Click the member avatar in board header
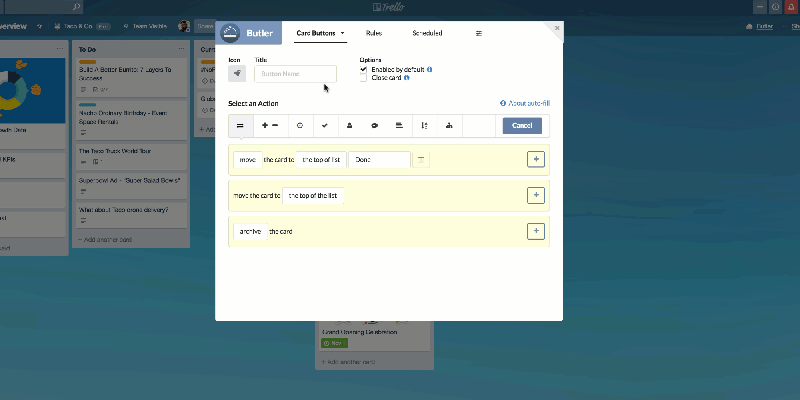 coord(184,26)
